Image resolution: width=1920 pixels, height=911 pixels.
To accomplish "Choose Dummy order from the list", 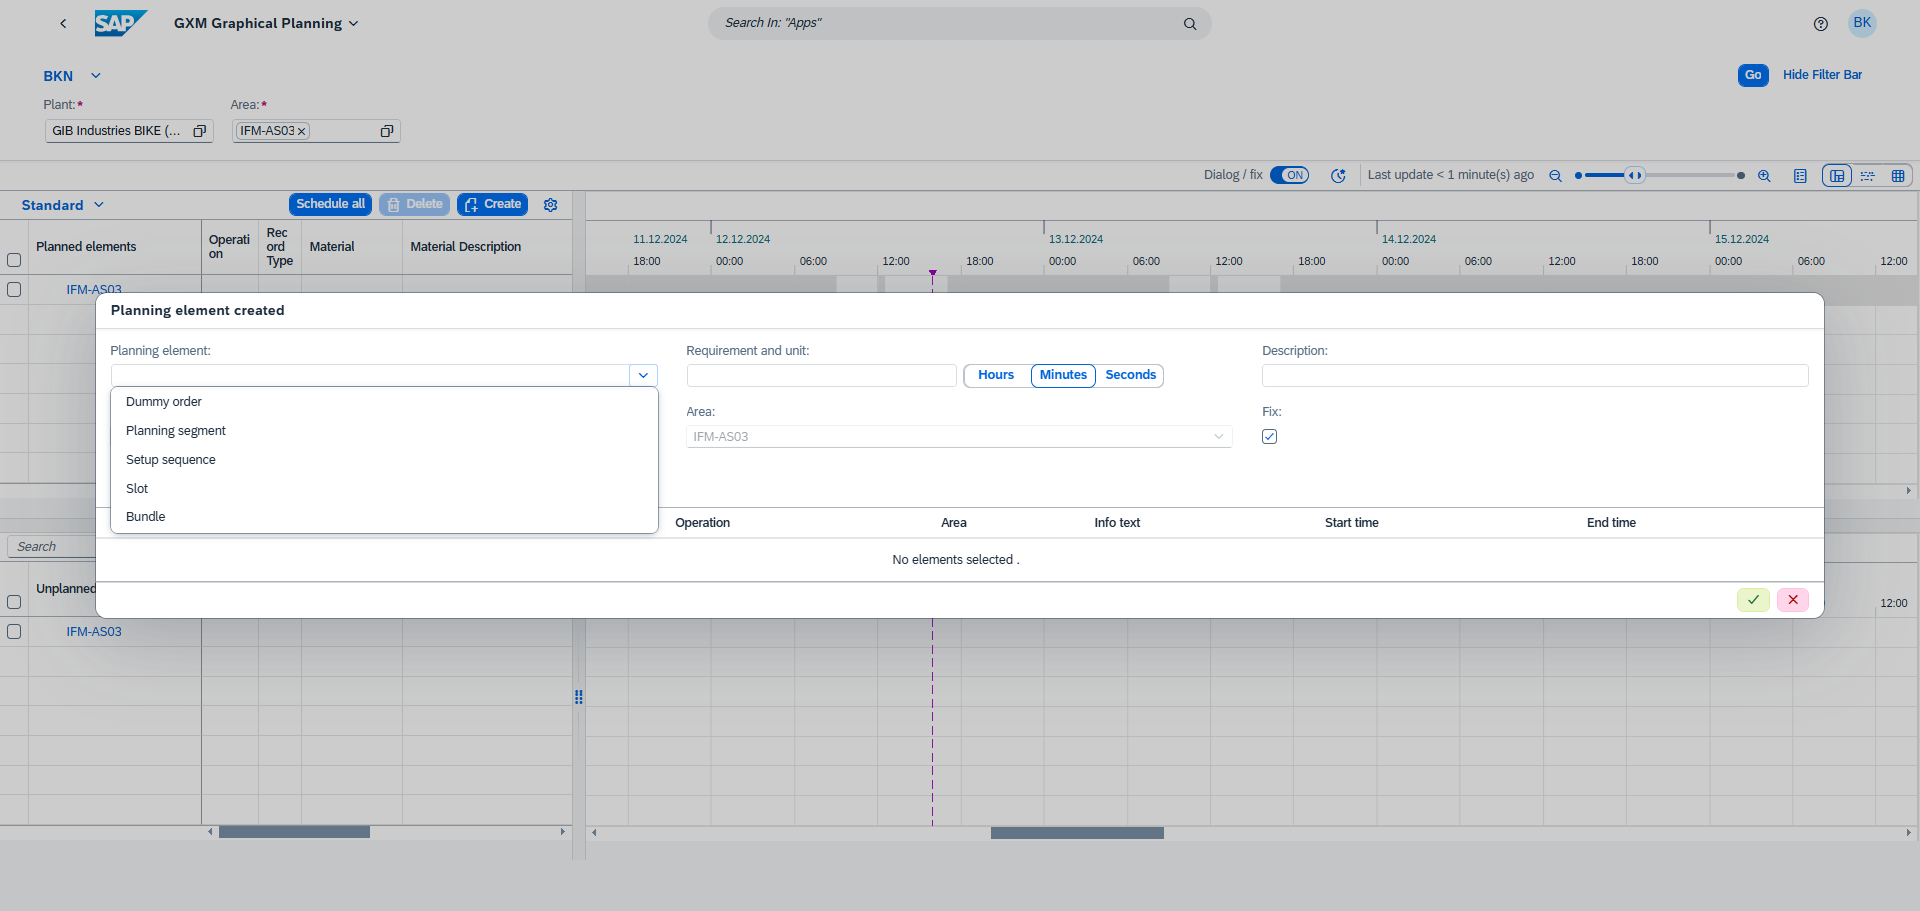I will [163, 401].
